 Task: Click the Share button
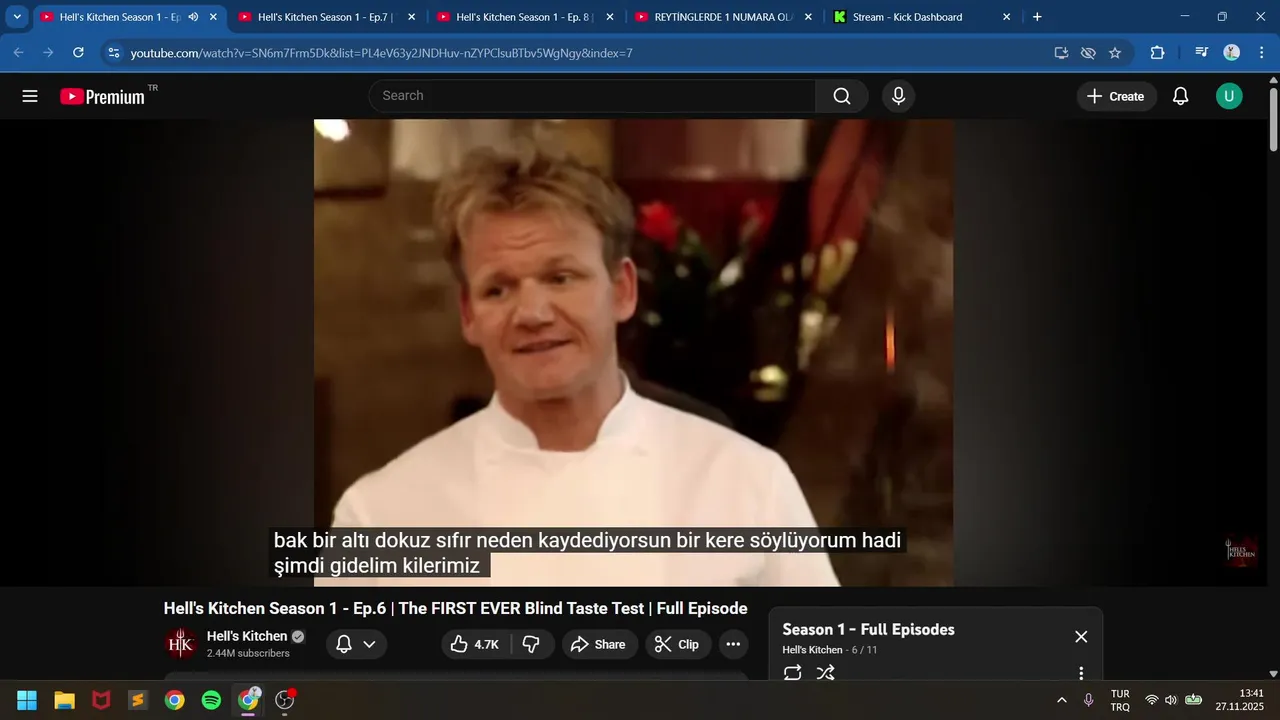tap(598, 644)
